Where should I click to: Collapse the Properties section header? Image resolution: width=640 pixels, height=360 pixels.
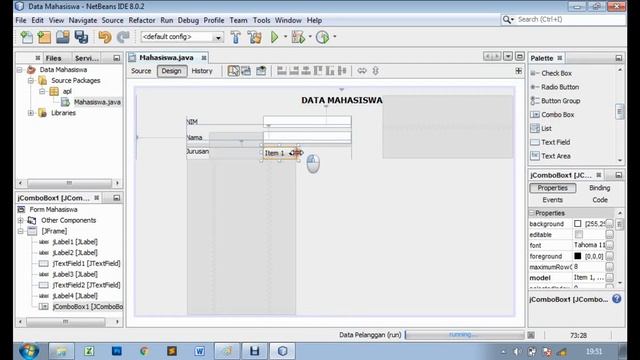tap(532, 213)
